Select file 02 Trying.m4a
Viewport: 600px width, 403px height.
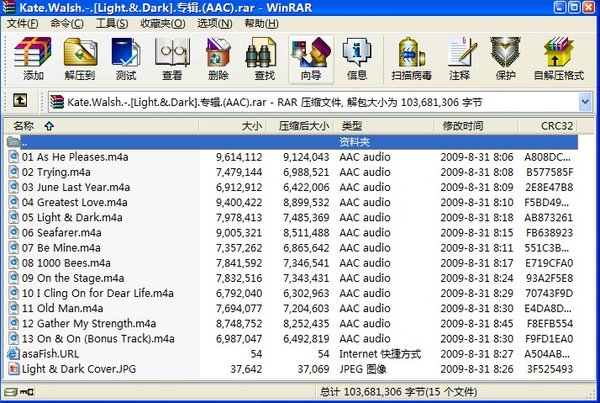pos(56,172)
